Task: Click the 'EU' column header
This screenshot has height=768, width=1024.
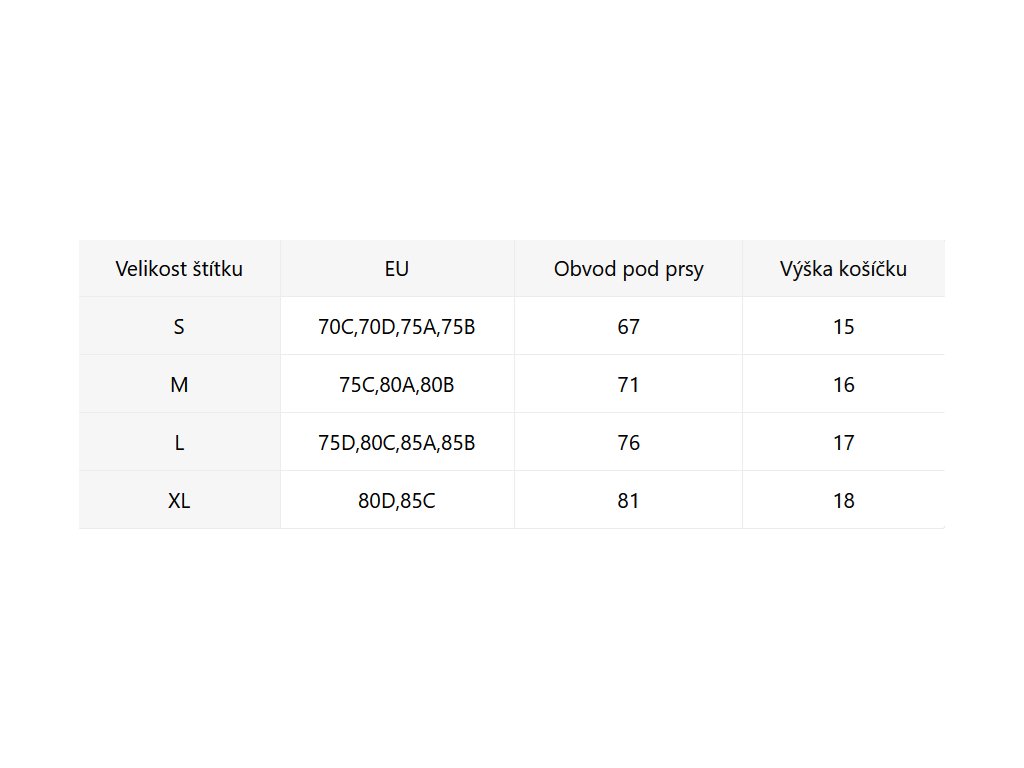Action: click(397, 269)
